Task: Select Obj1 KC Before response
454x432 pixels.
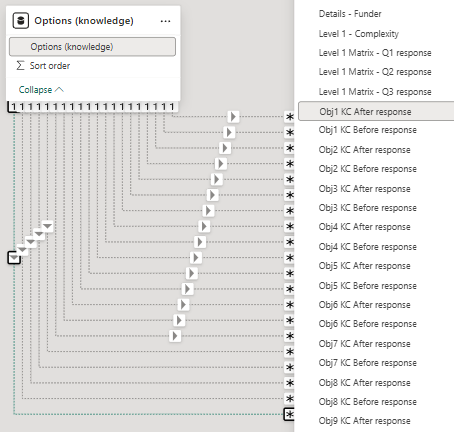Action: [368, 130]
